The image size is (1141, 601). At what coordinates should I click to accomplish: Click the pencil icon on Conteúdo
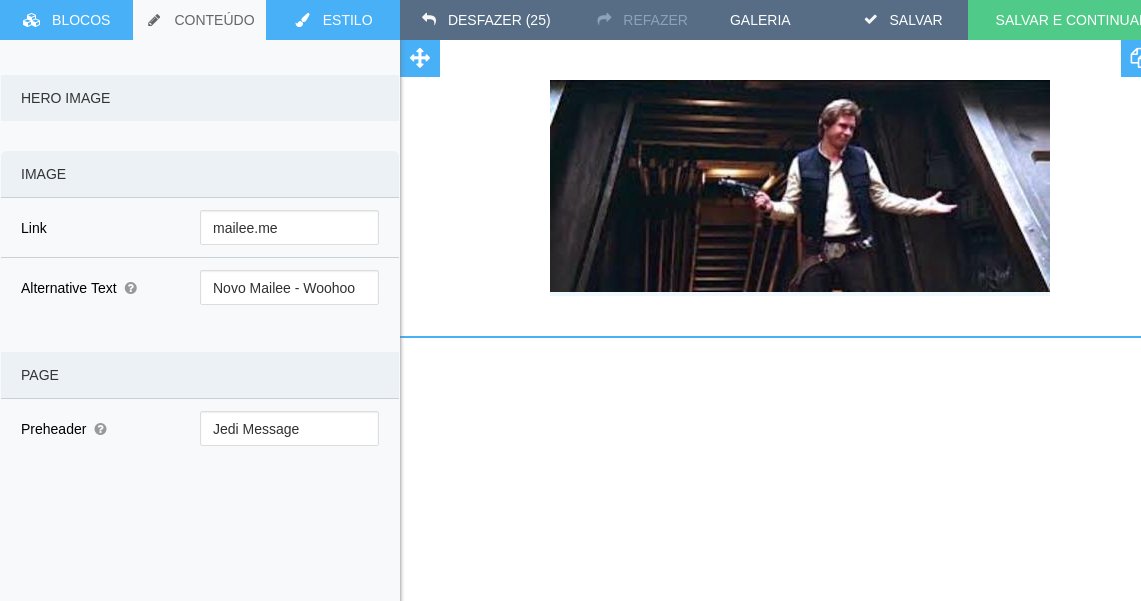[x=154, y=20]
